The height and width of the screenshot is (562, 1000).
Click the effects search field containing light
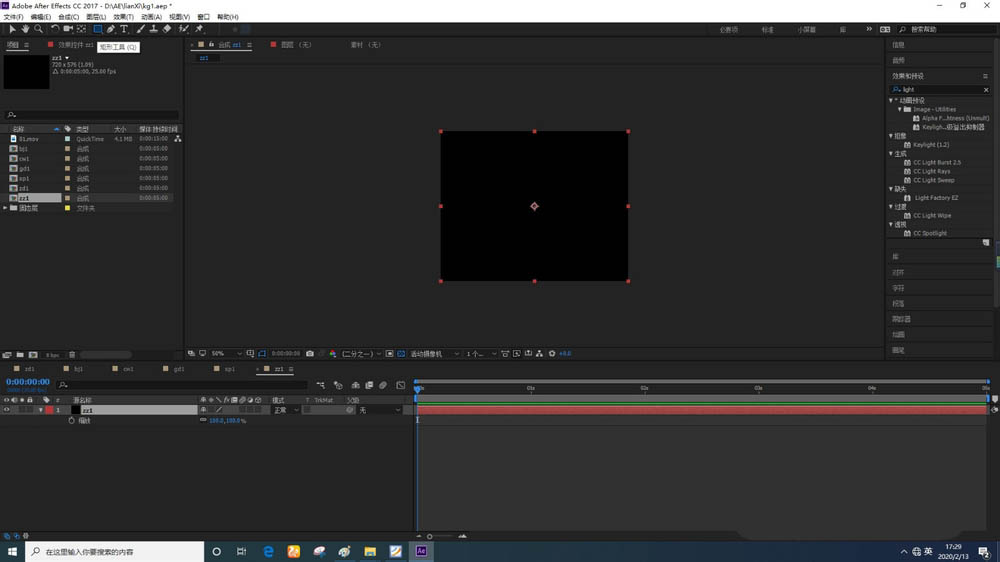click(x=941, y=90)
